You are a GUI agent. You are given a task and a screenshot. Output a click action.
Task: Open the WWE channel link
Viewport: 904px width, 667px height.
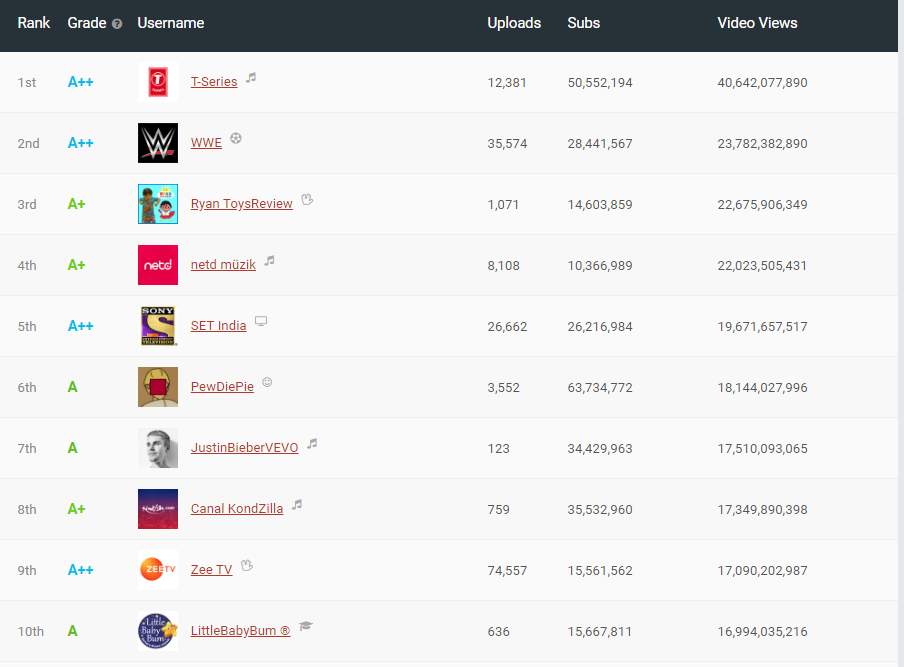point(206,143)
